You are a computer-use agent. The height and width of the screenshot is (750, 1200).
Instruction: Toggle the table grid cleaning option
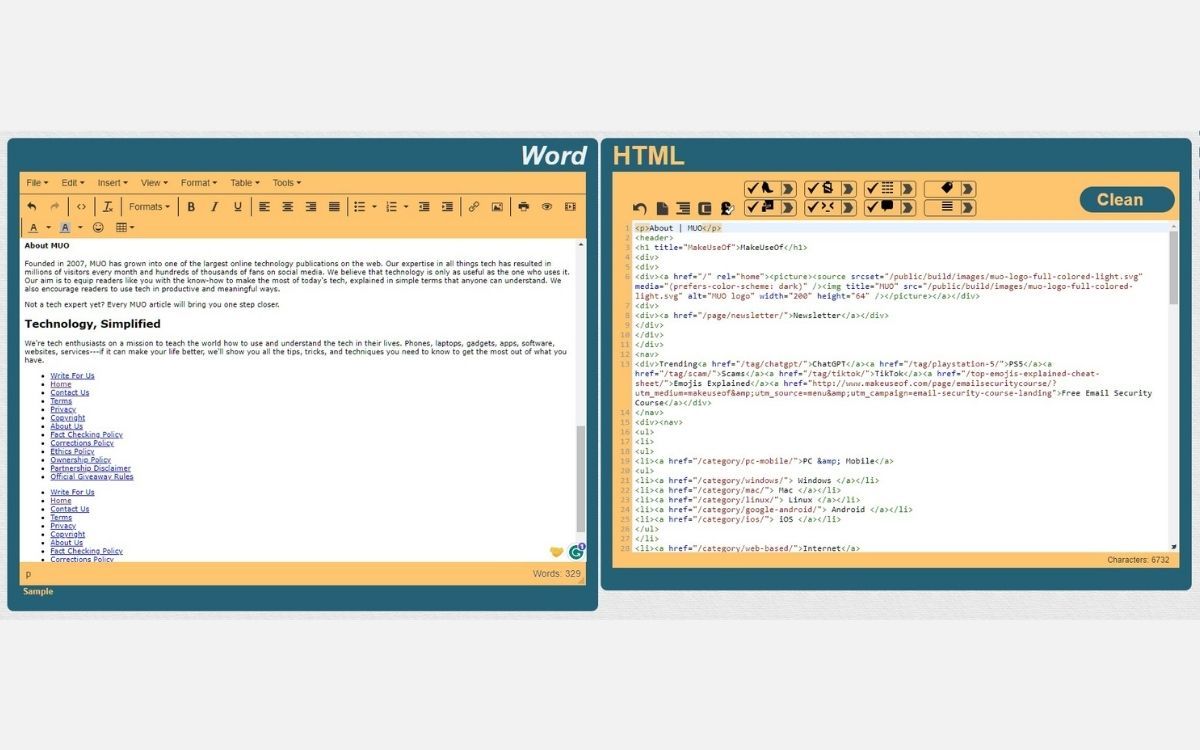[883, 189]
